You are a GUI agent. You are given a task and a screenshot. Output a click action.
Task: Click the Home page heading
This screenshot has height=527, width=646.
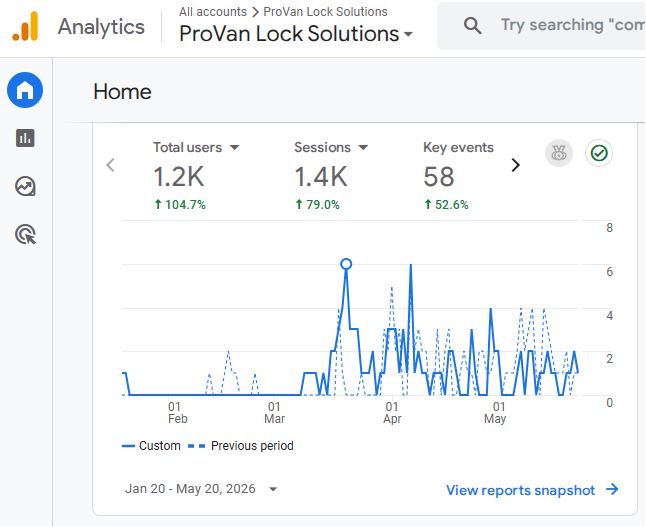[122, 91]
